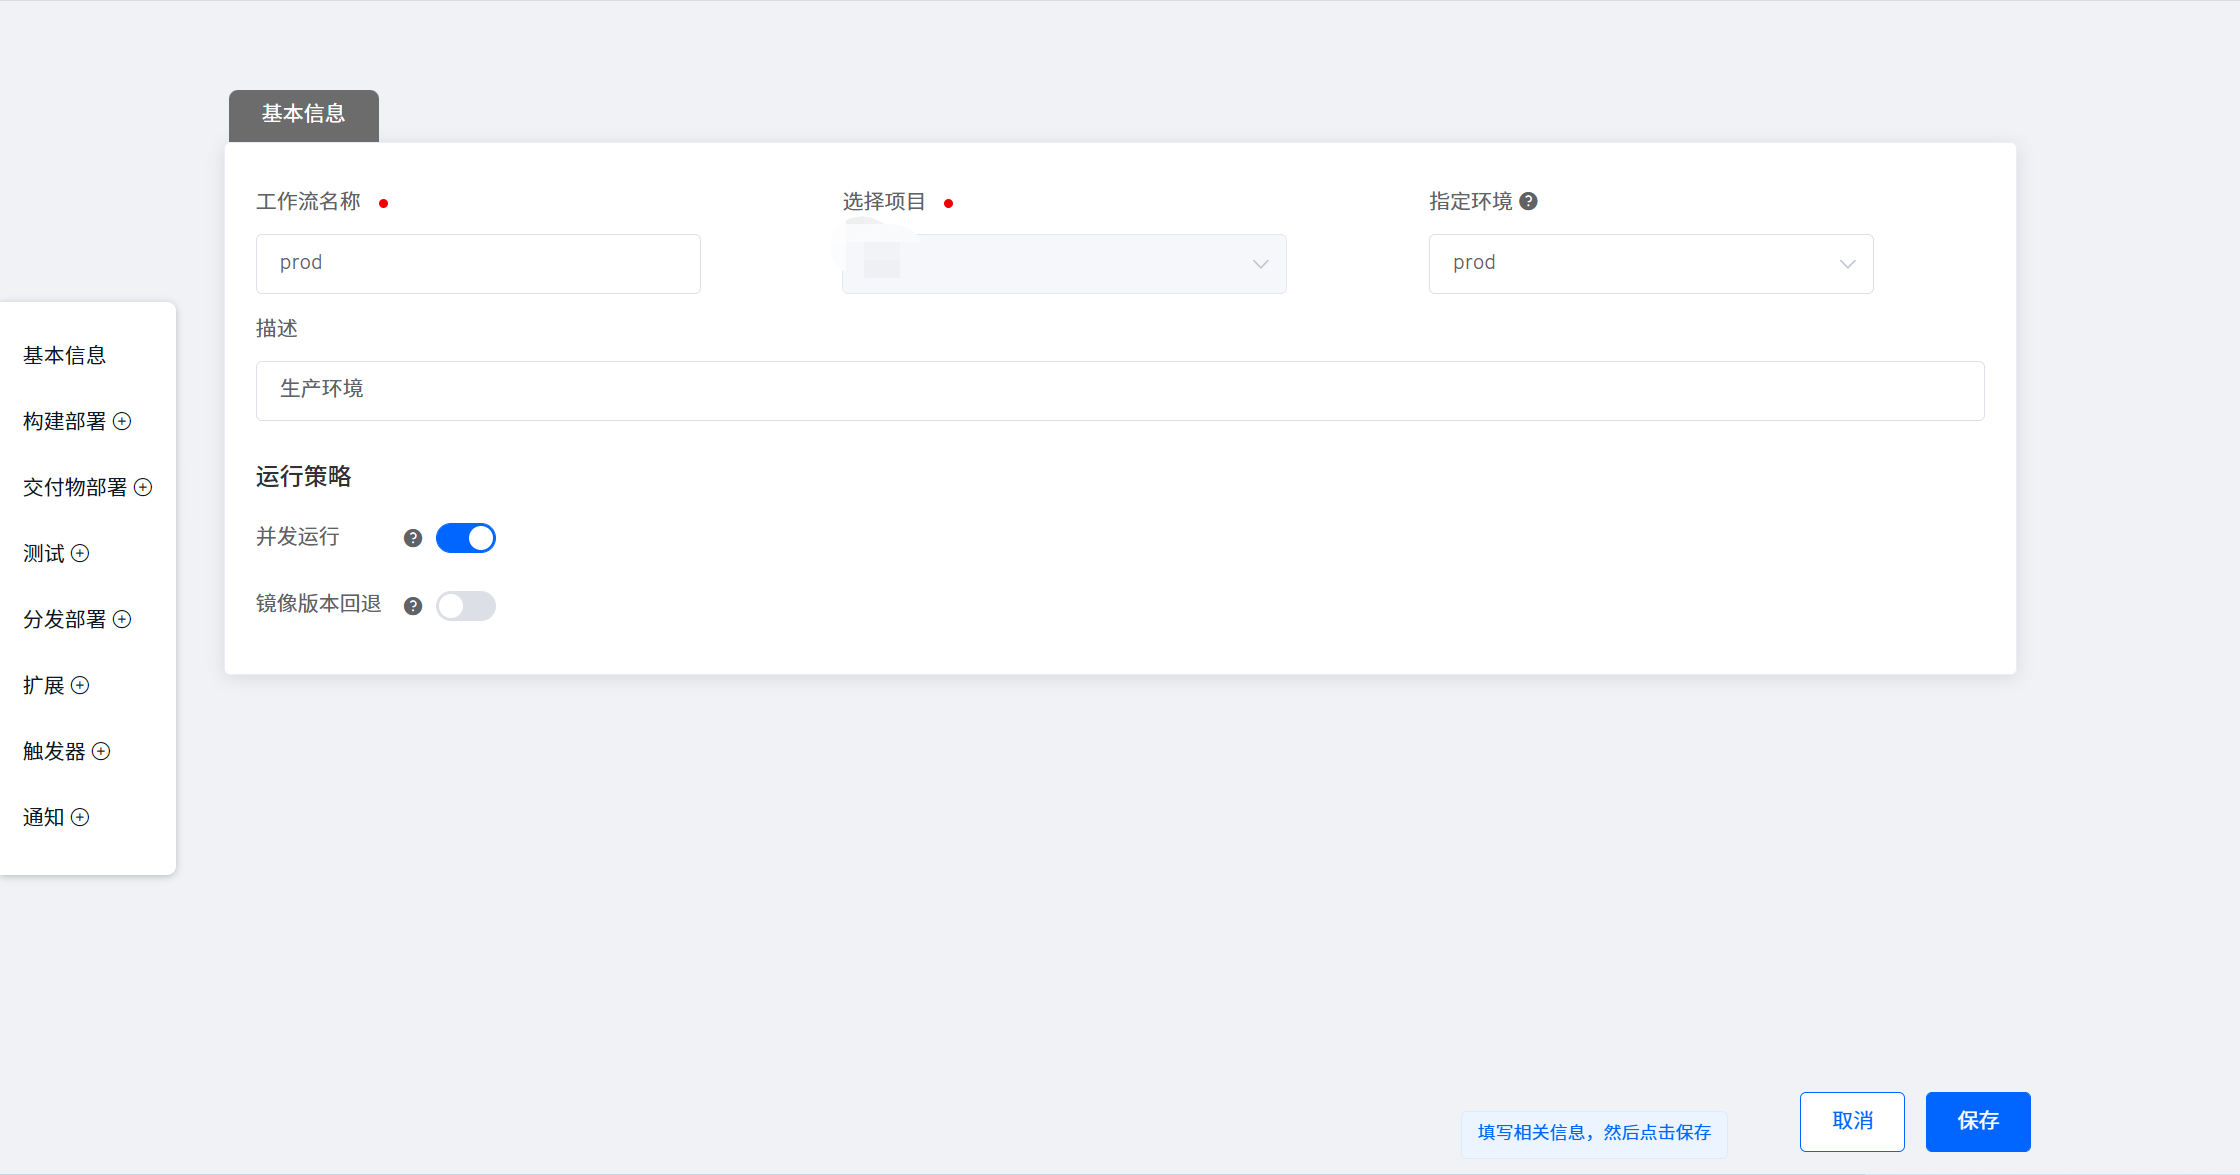This screenshot has height=1175, width=2240.
Task: Open the 选择项目 dropdown
Action: [x=1064, y=264]
